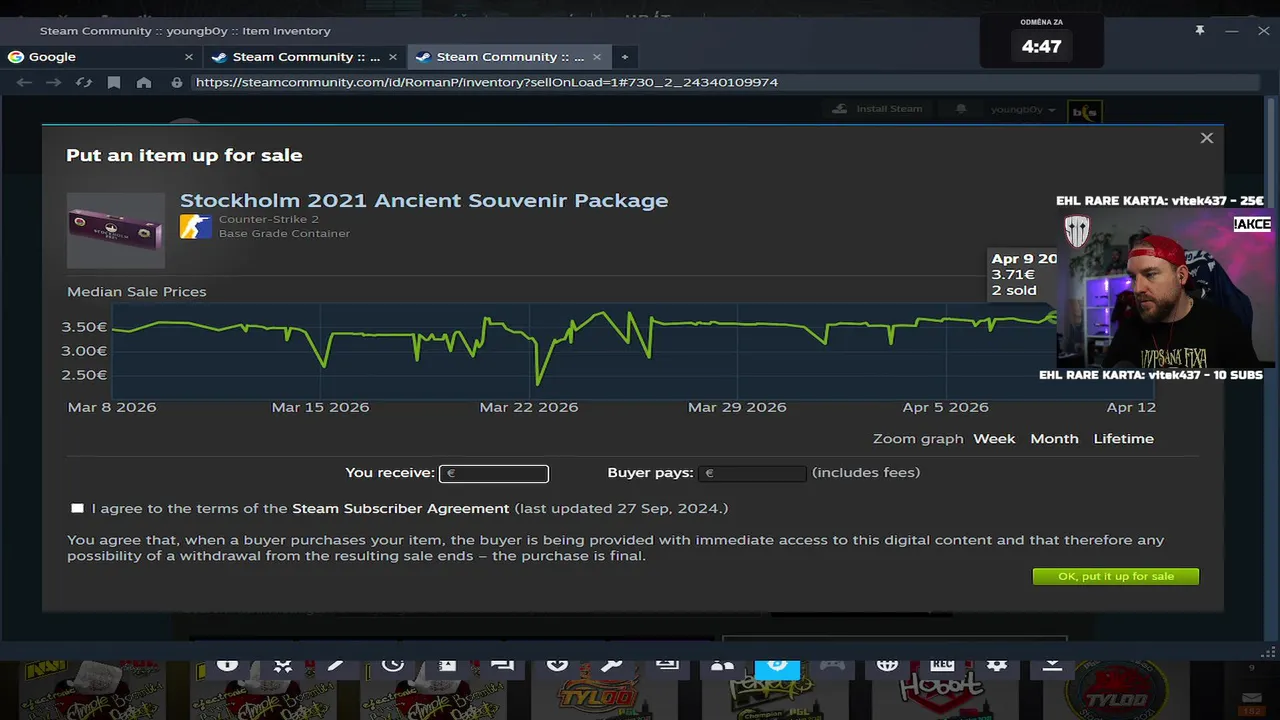1280x720 pixels.
Task: Tick the Steam Subscriber Agreement checkbox
Action: point(77,508)
